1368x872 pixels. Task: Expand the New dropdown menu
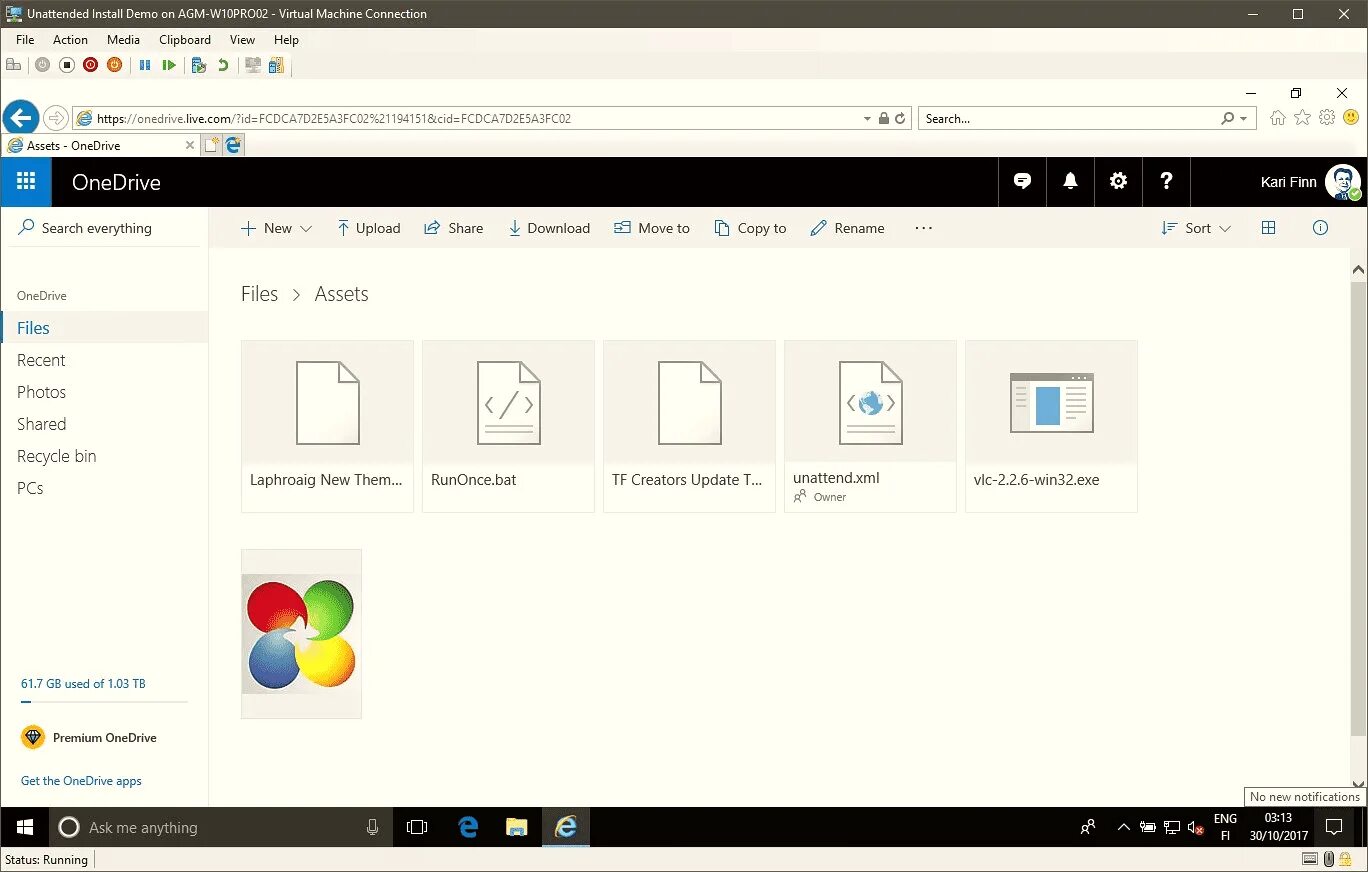coord(276,228)
